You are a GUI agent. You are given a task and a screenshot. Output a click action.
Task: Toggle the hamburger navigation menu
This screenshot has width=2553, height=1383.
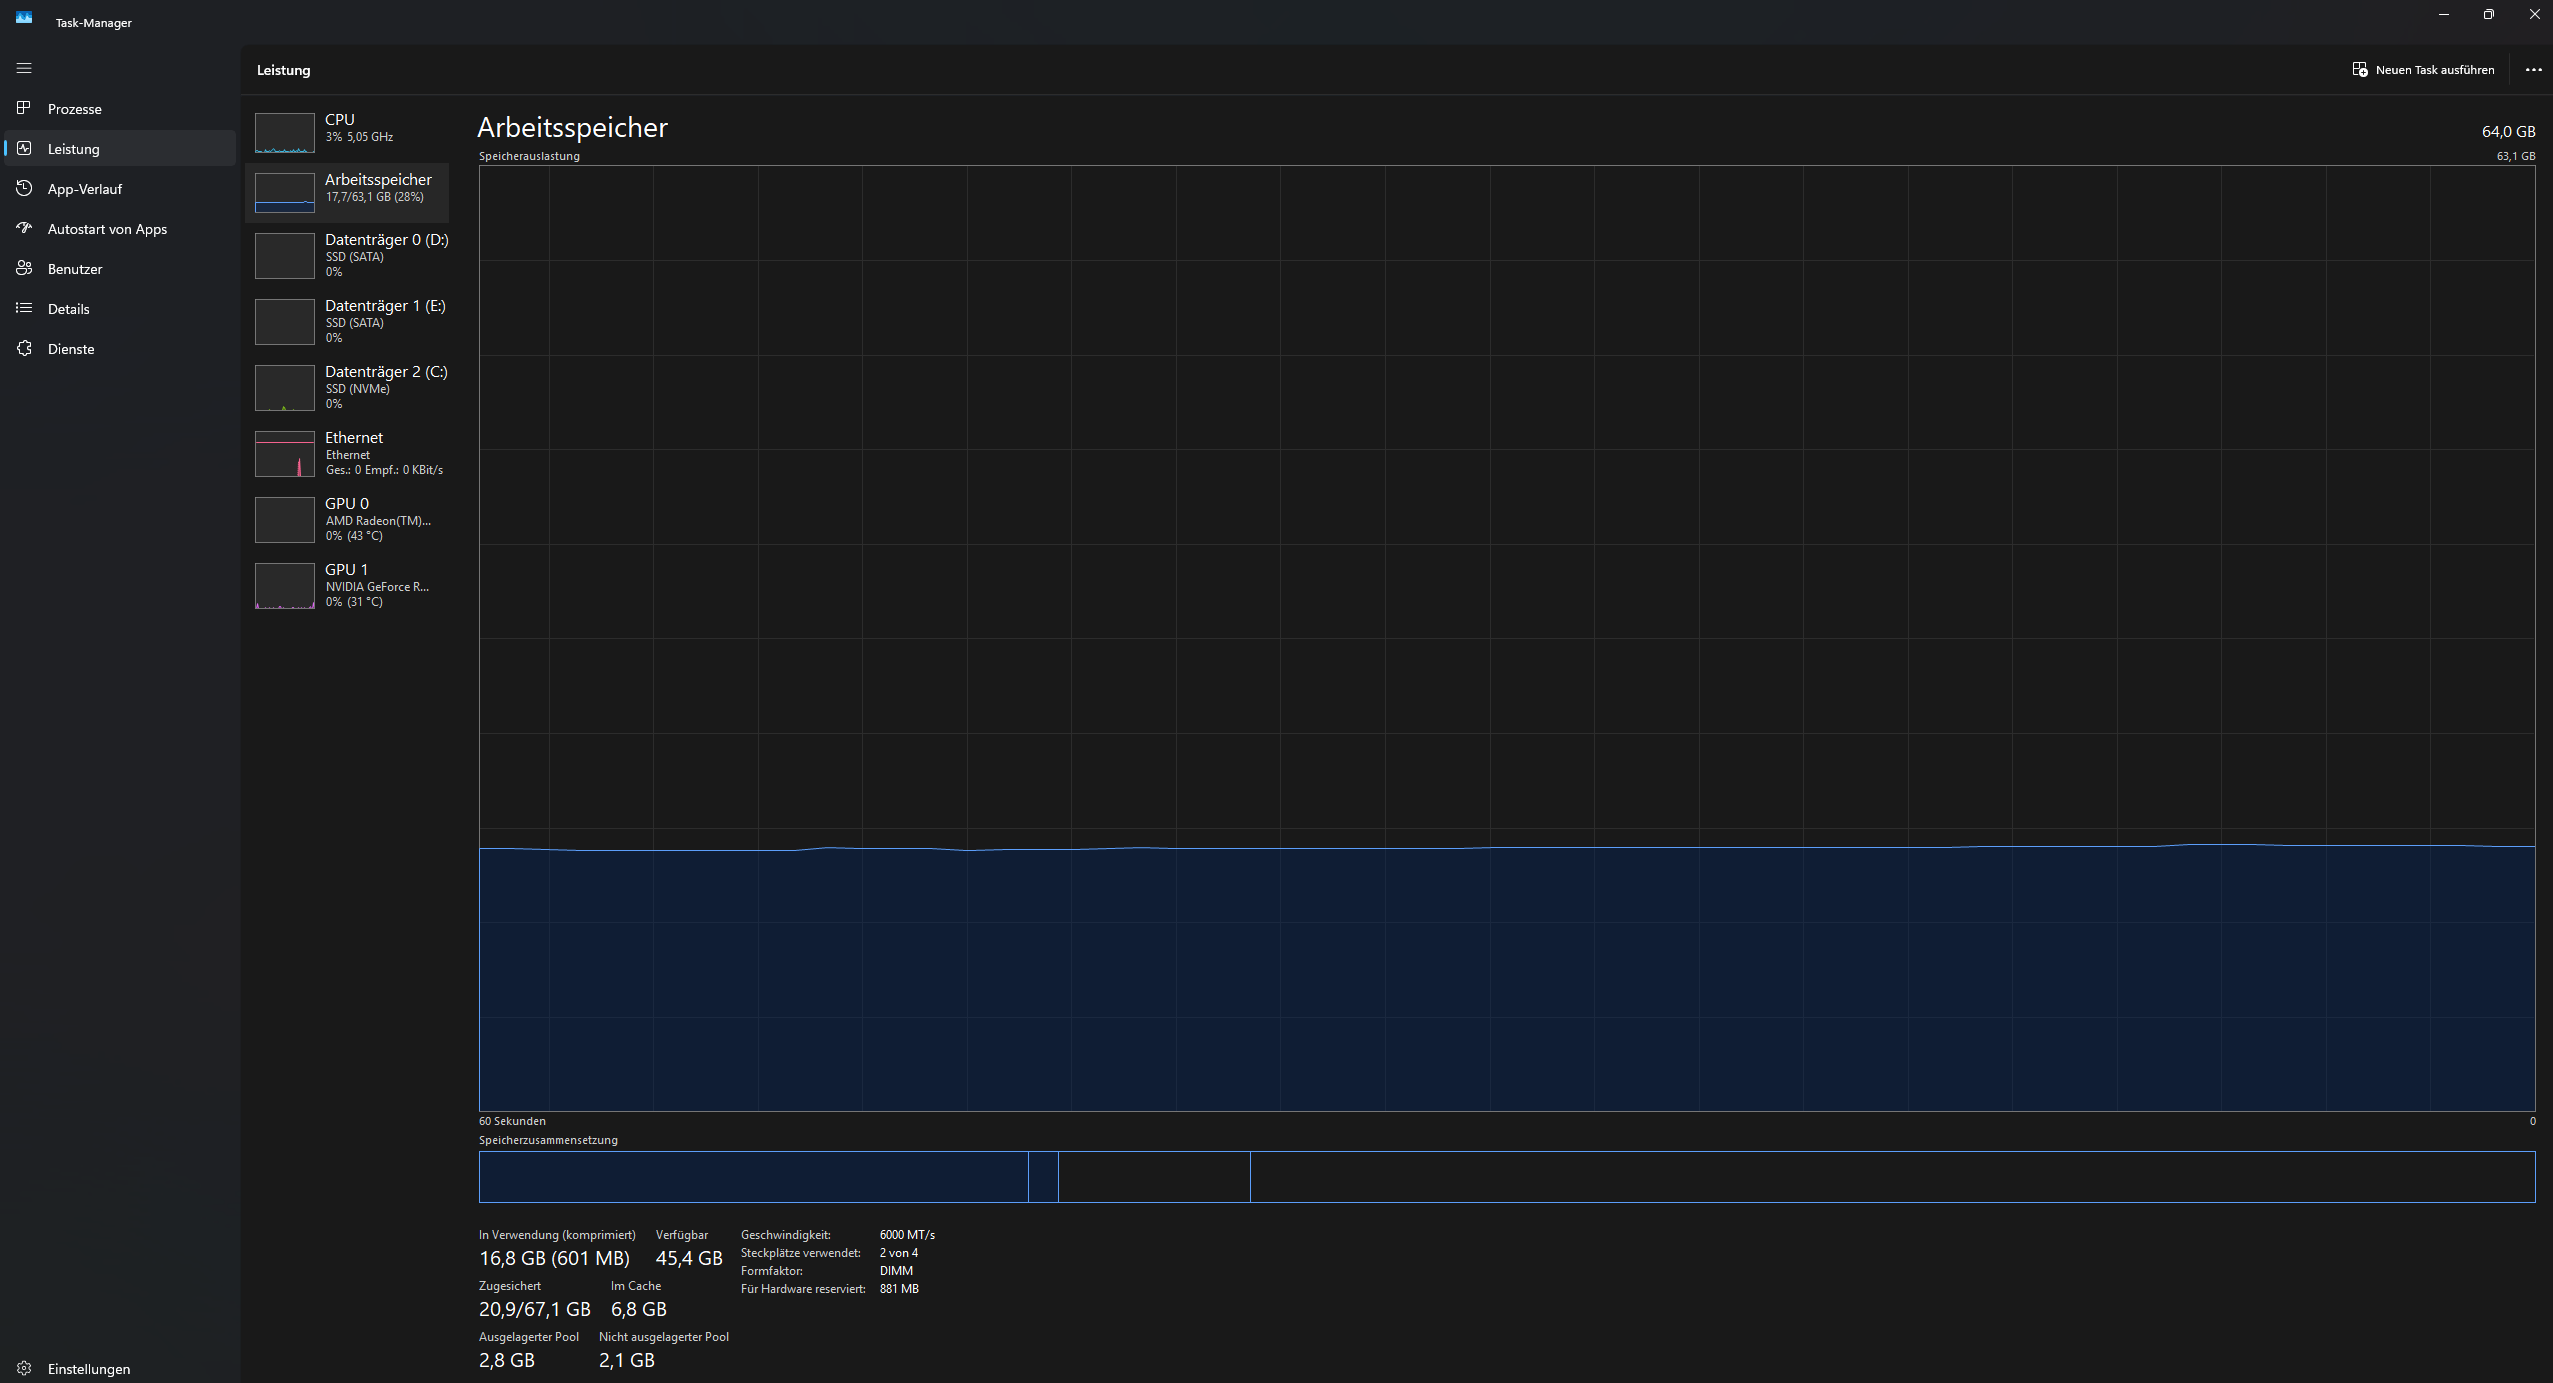click(24, 68)
